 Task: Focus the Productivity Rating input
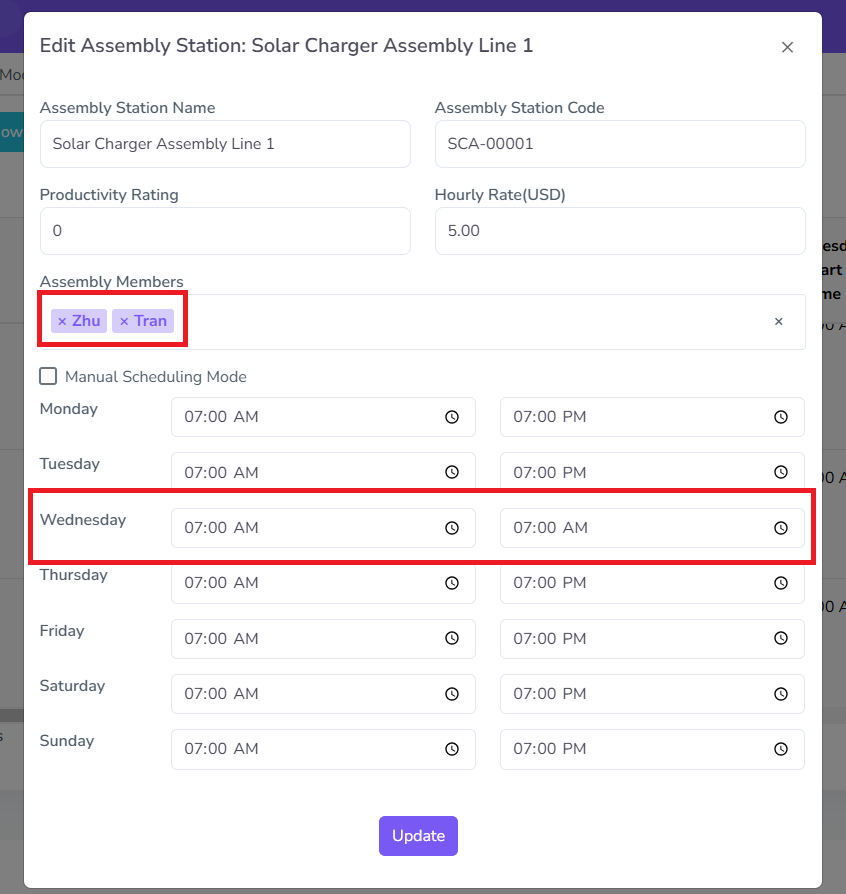pos(225,231)
